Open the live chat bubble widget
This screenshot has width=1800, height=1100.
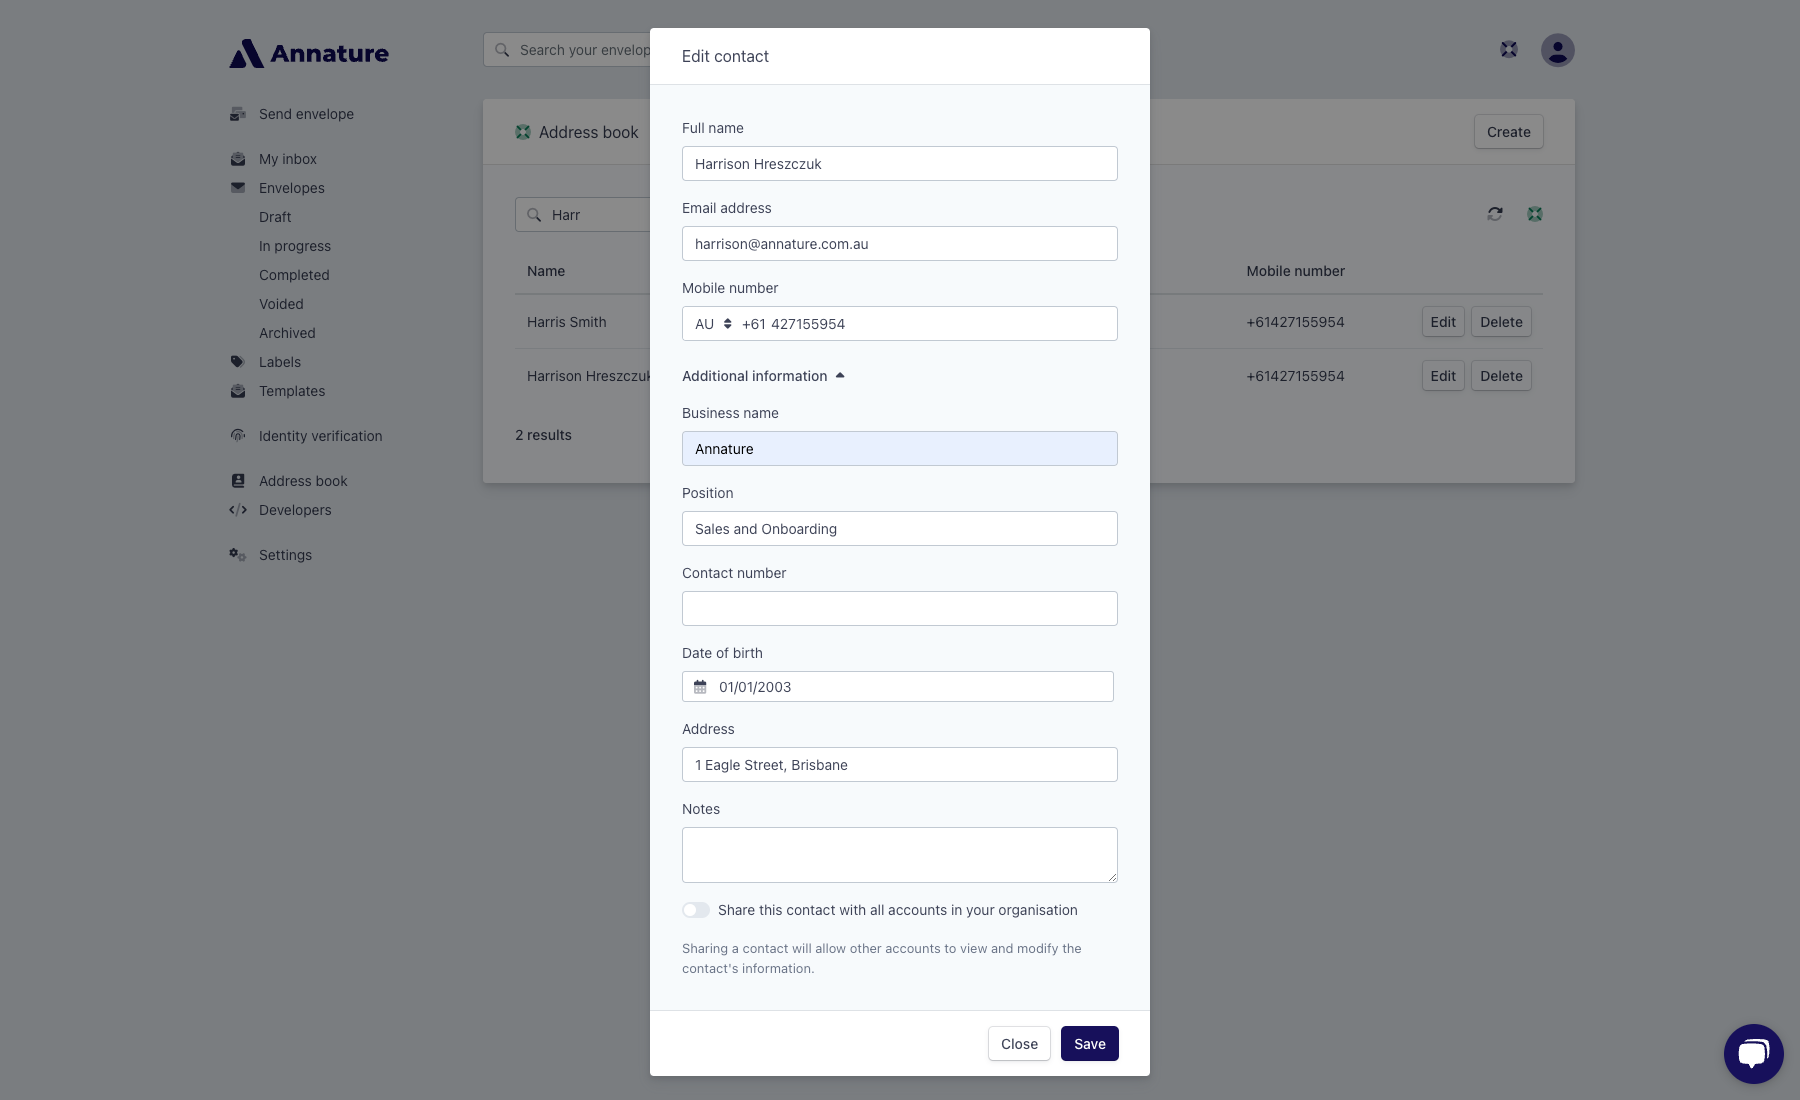point(1753,1053)
